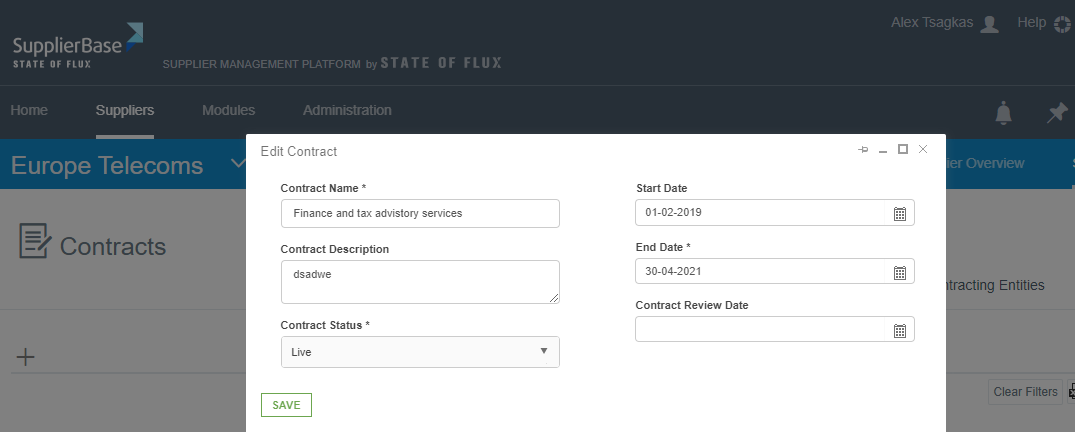
Task: Open the Suppliers tab
Action: click(125, 110)
